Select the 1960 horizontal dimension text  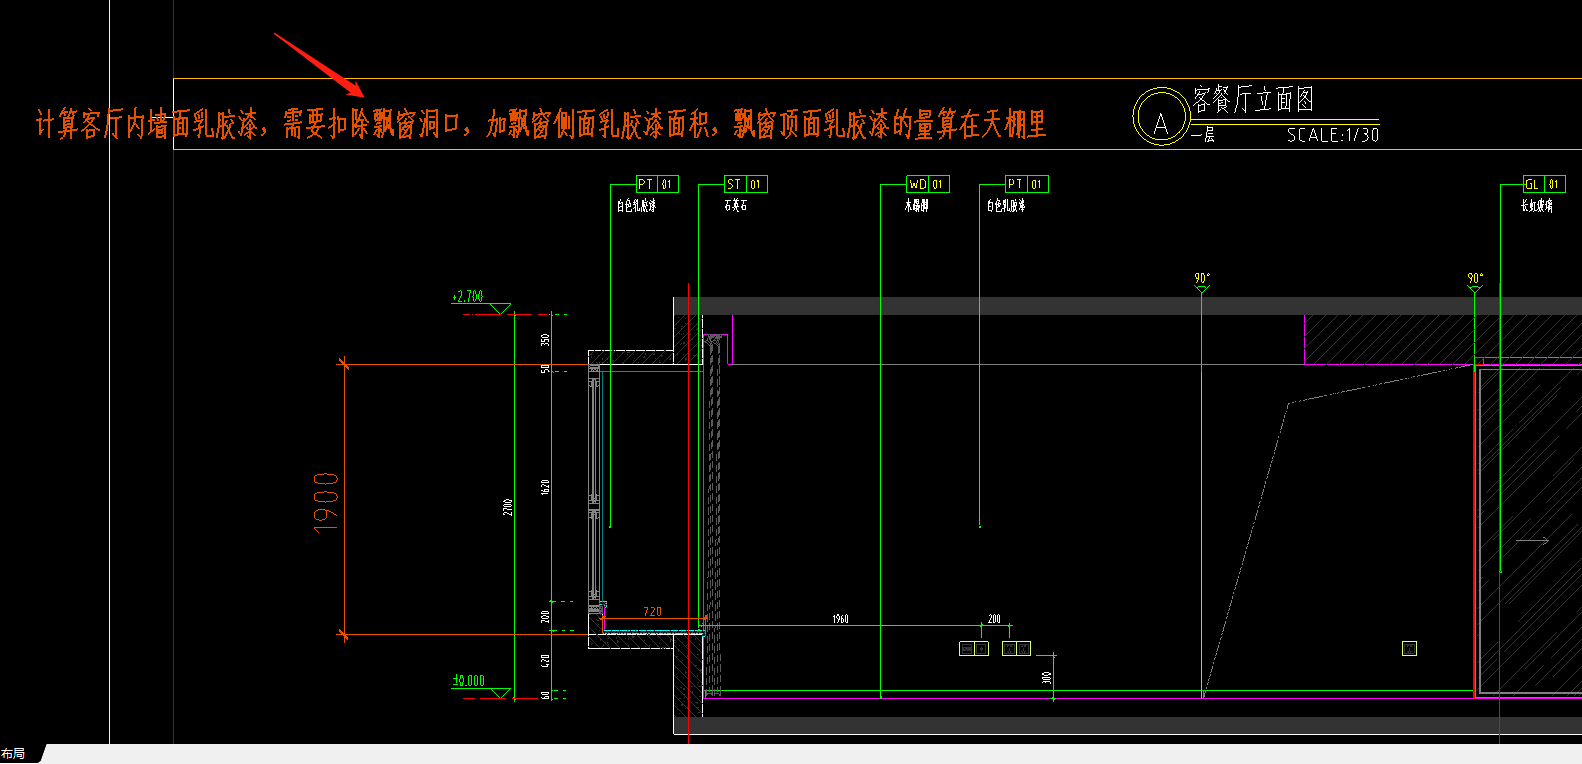click(x=840, y=619)
